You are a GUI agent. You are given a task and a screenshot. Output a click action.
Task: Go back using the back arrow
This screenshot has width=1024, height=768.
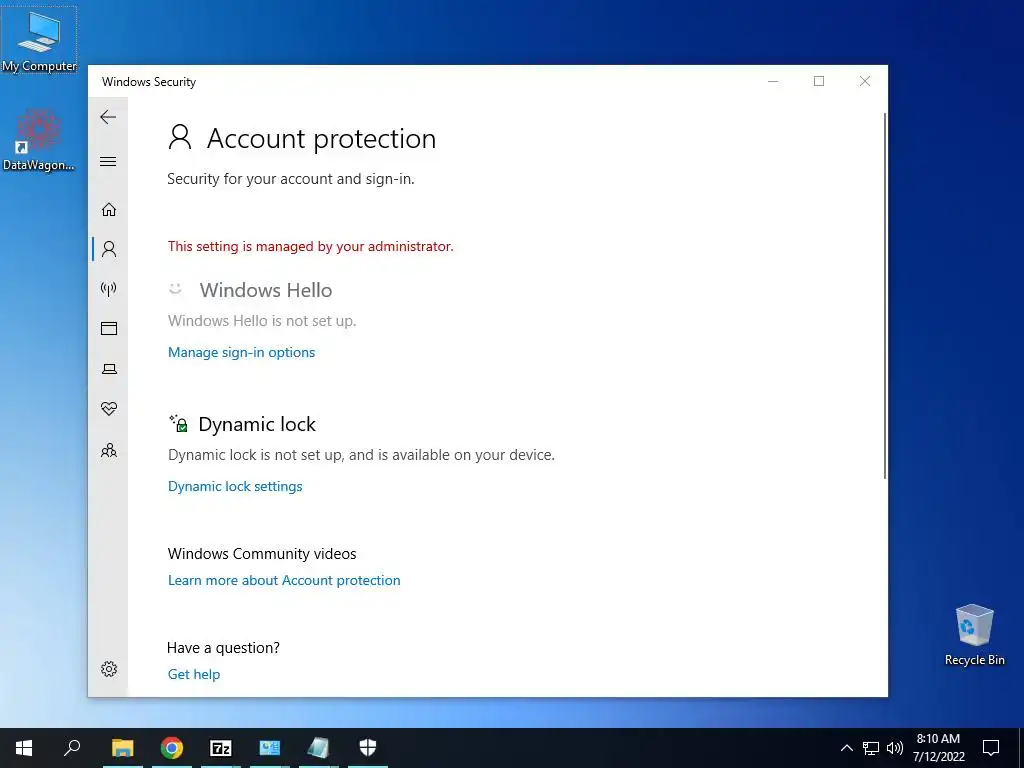coord(108,117)
